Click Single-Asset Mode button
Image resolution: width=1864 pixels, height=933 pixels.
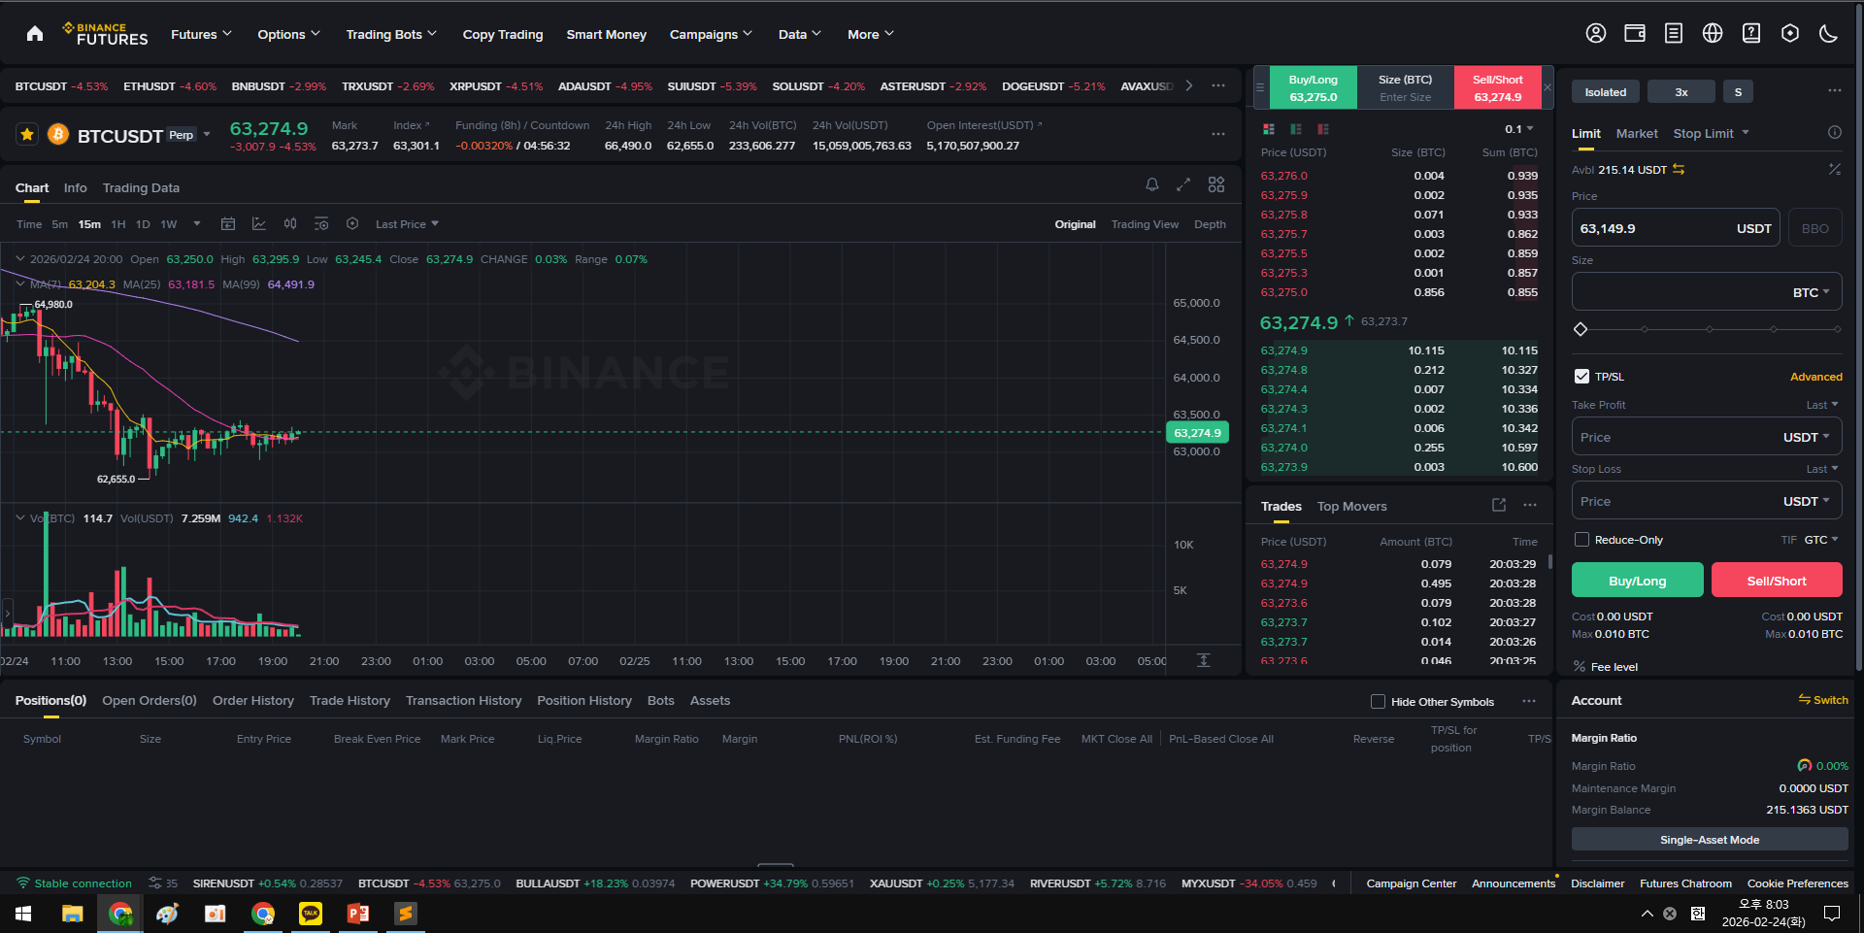[1709, 840]
